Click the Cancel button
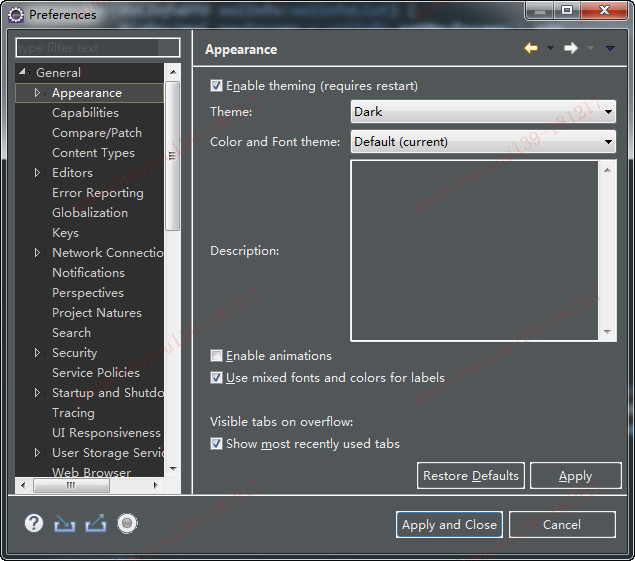Image resolution: width=635 pixels, height=561 pixels. coord(562,525)
